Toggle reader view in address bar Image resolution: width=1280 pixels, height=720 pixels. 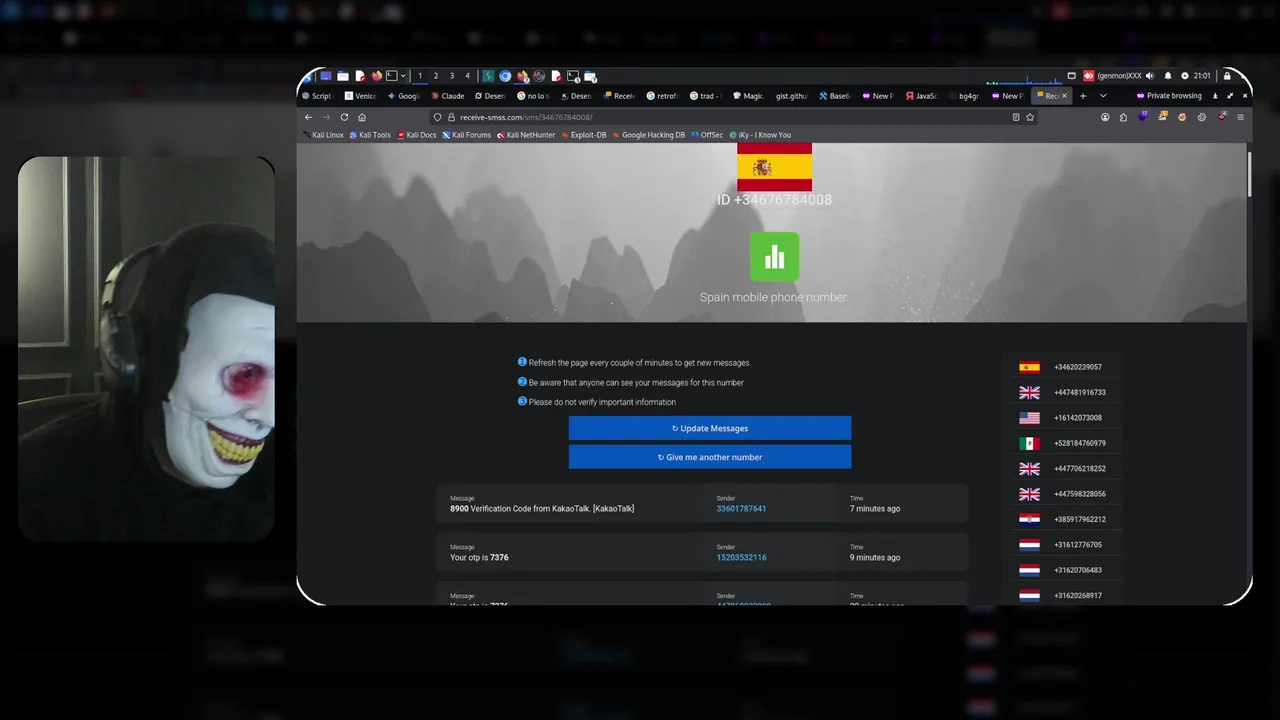pos(1016,117)
